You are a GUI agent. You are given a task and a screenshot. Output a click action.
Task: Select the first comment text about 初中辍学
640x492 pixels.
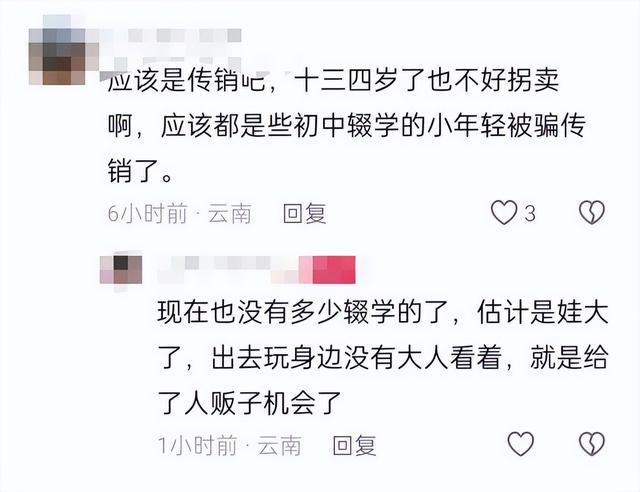[x=347, y=126]
